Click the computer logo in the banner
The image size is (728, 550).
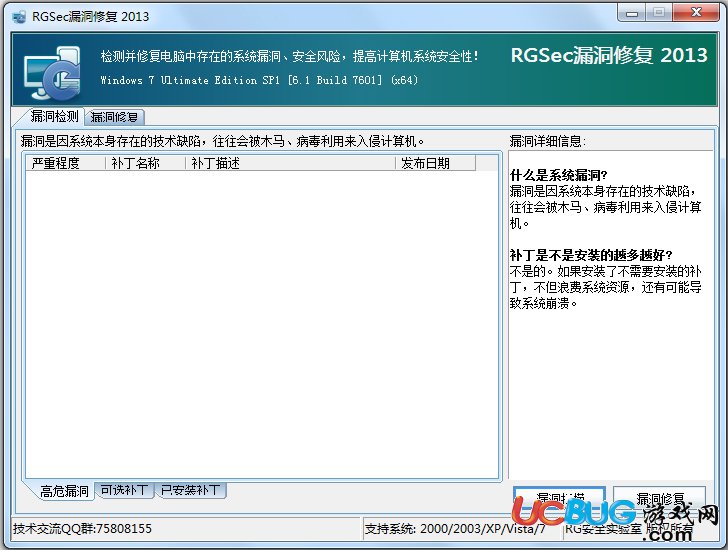52,73
